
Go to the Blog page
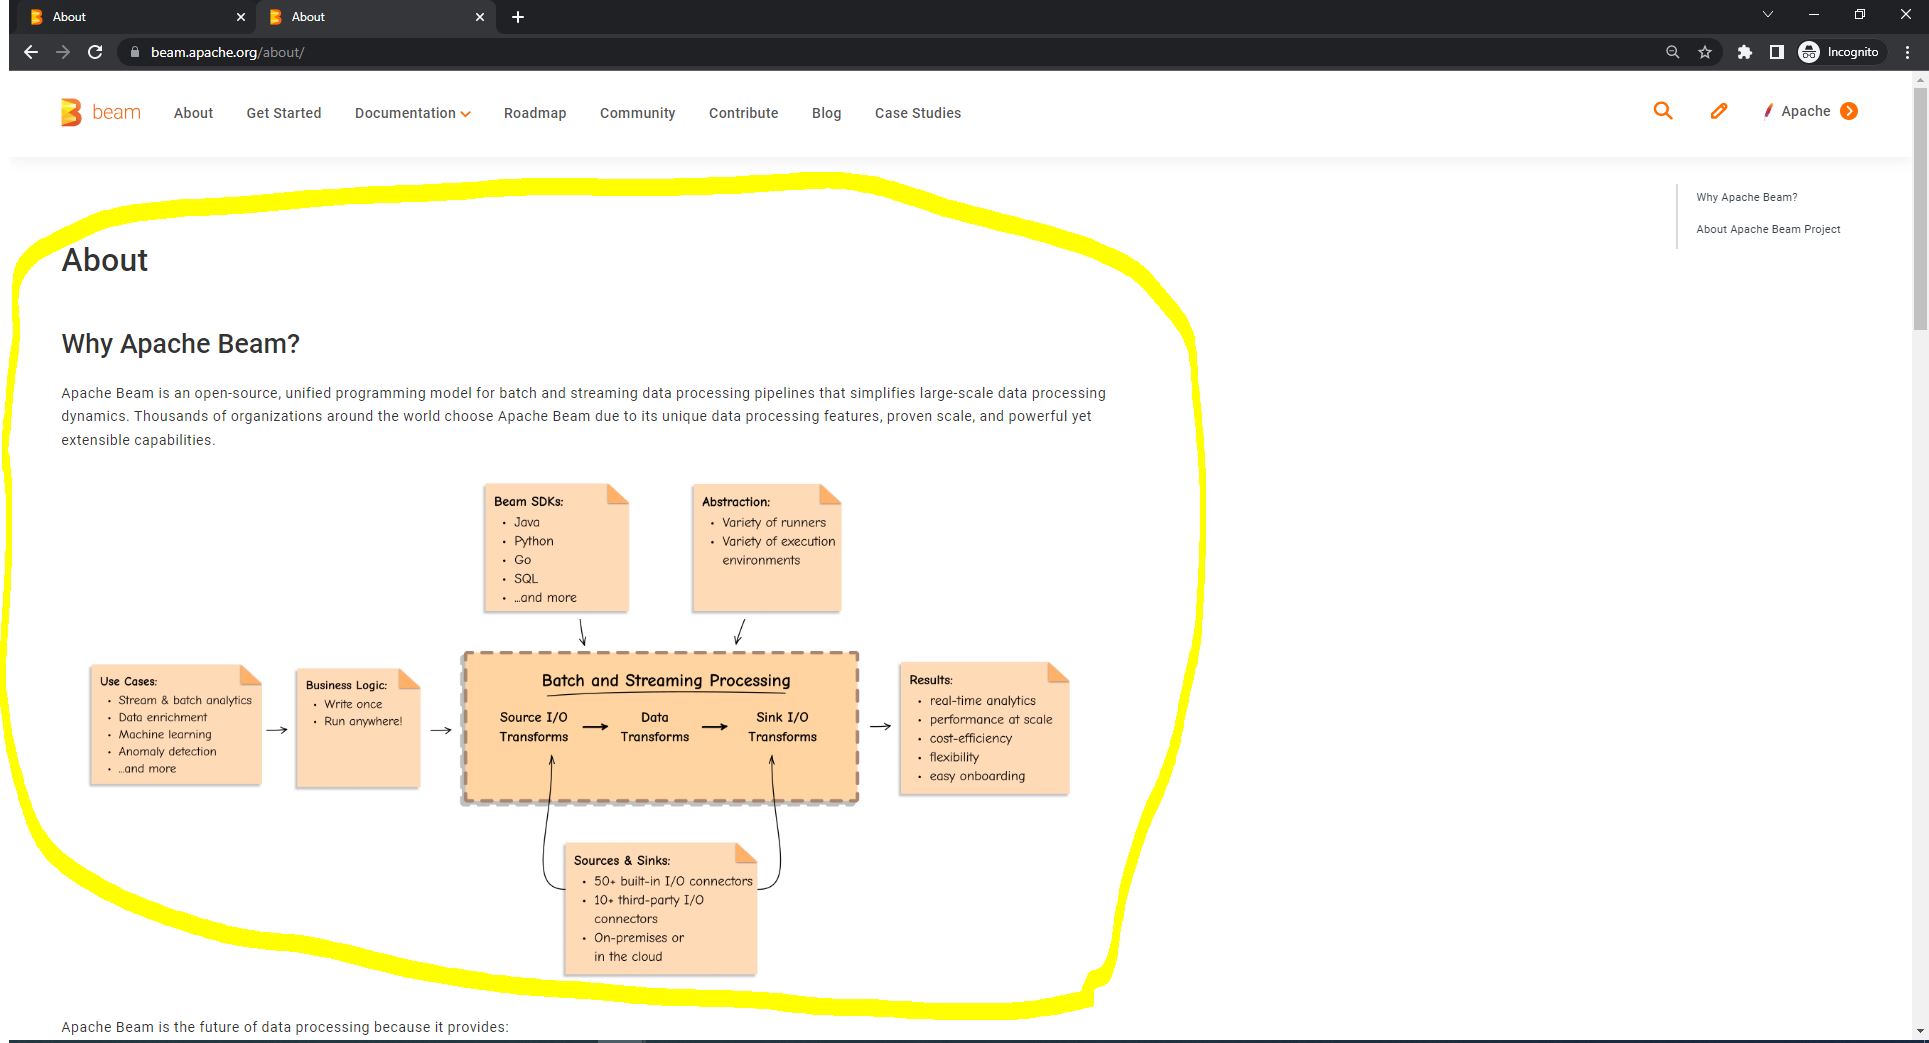pos(826,113)
